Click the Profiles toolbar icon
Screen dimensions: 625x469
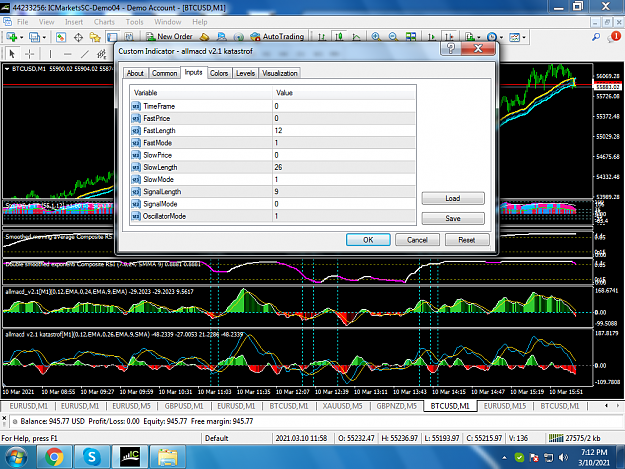34,37
